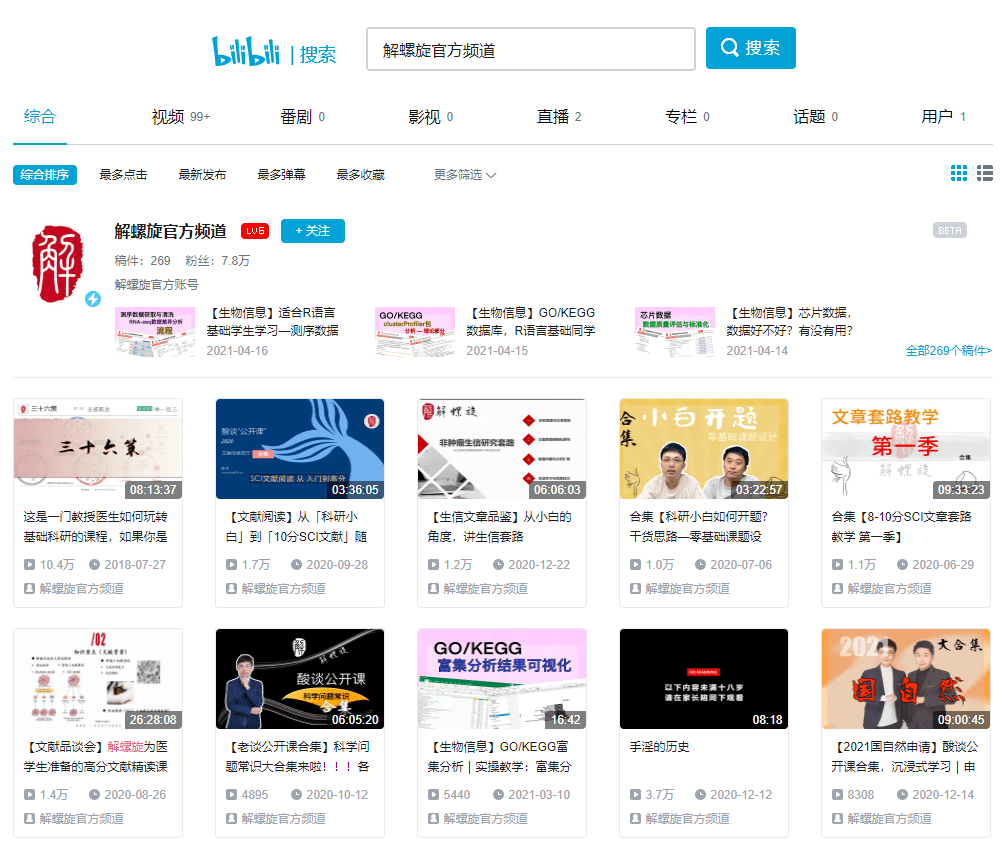Open 解螺旋官方频道 channel name heading
The height and width of the screenshot is (851, 1004).
pyautogui.click(x=170, y=231)
